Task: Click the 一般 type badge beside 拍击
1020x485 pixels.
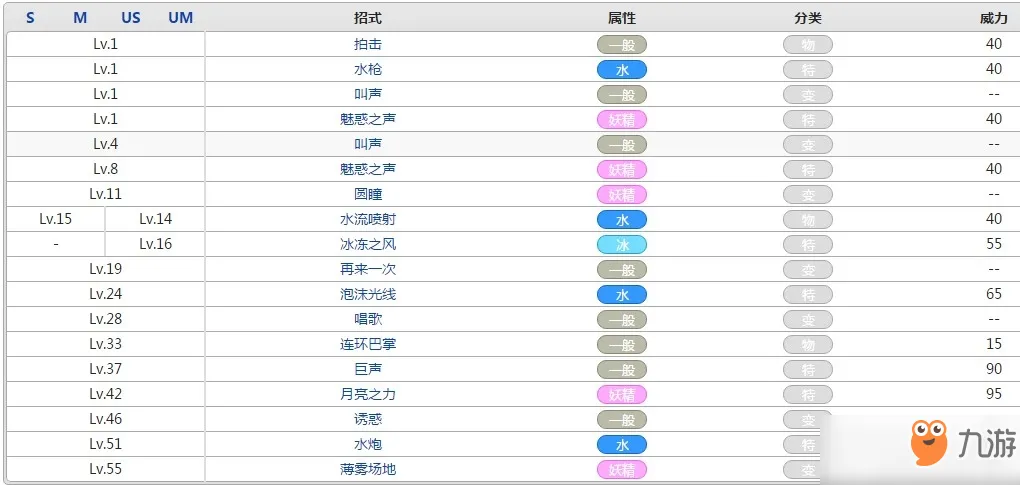Action: (622, 45)
